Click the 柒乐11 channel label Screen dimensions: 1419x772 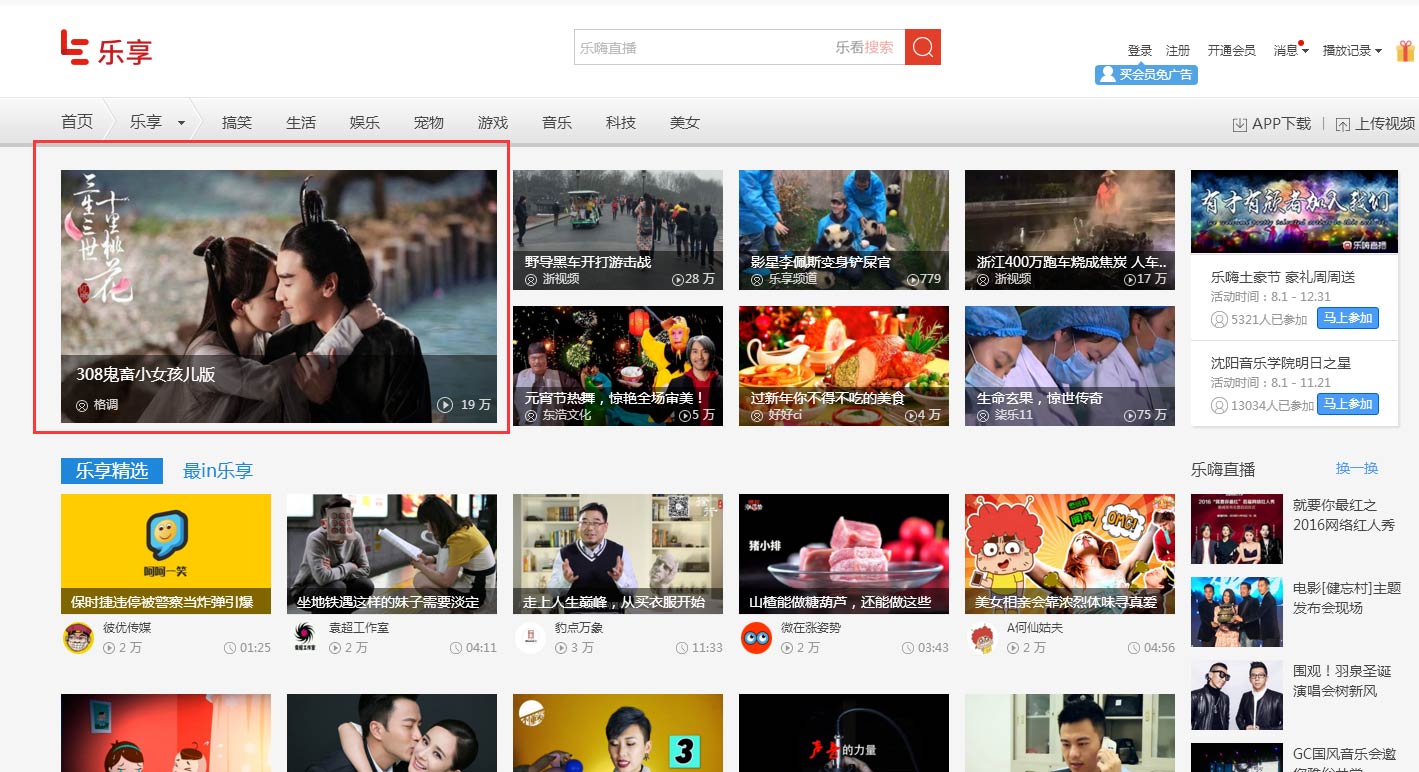1013,415
